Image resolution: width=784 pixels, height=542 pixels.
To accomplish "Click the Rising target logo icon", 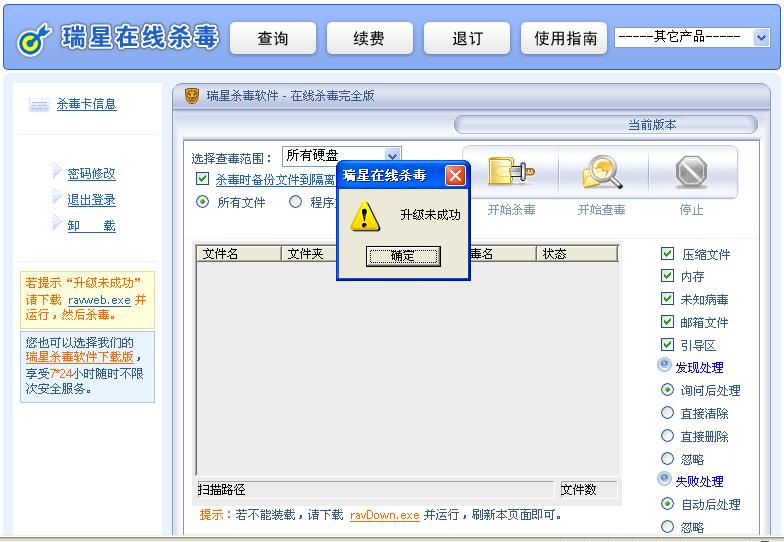I will click(34, 40).
